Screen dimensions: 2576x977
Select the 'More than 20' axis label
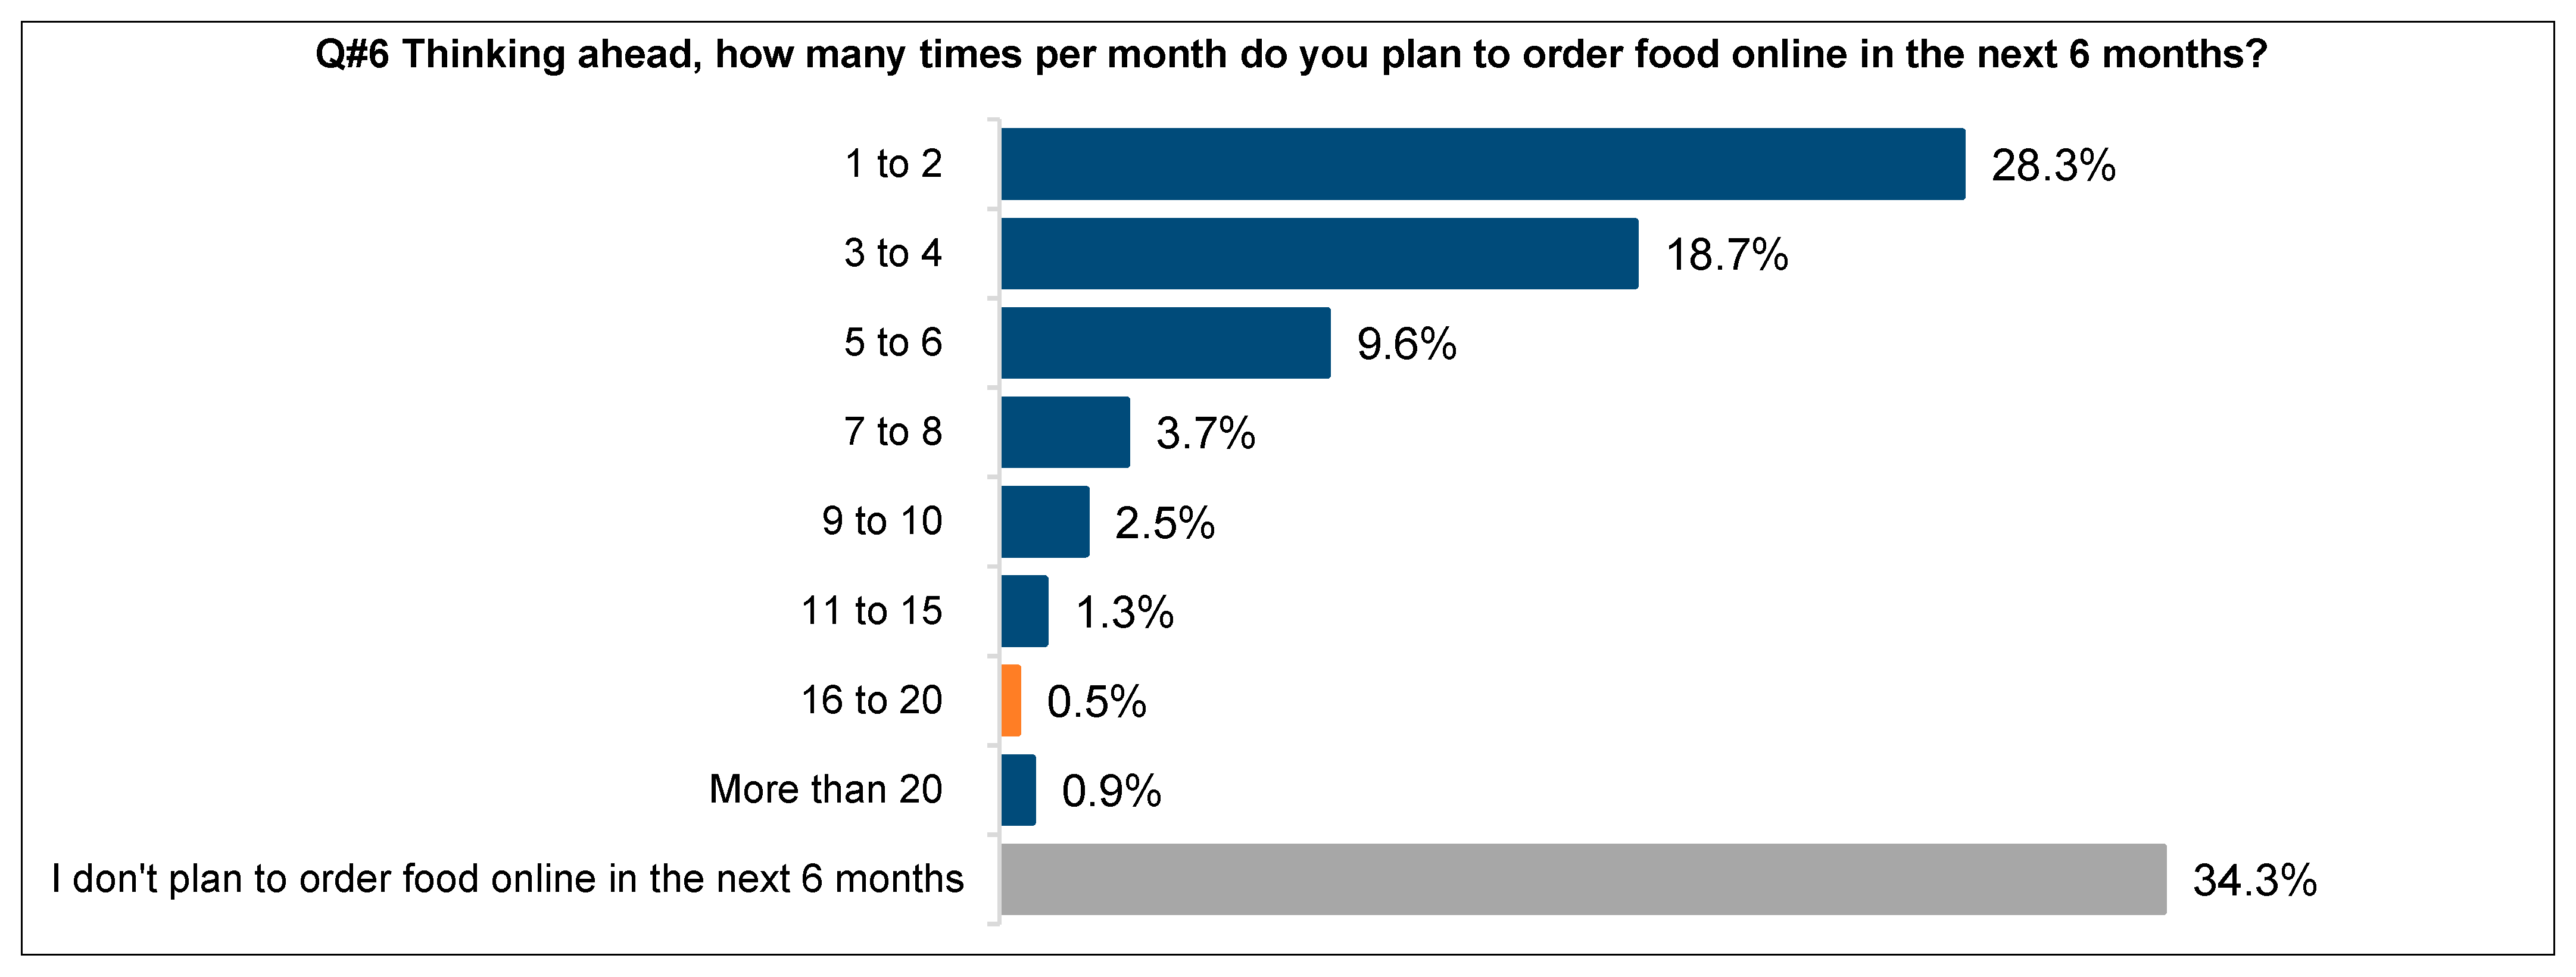pos(825,790)
